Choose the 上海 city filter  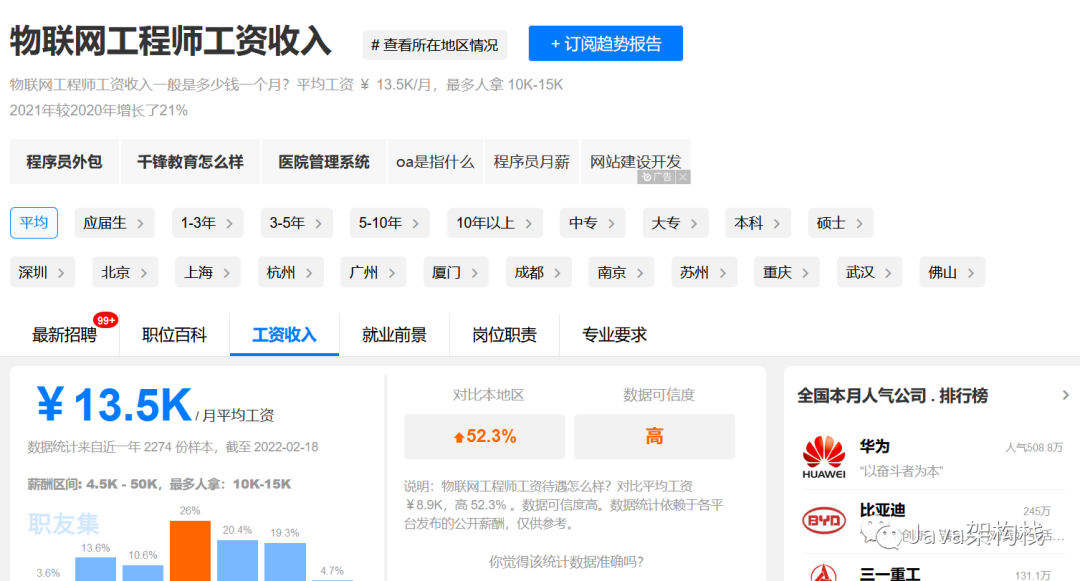tap(207, 273)
